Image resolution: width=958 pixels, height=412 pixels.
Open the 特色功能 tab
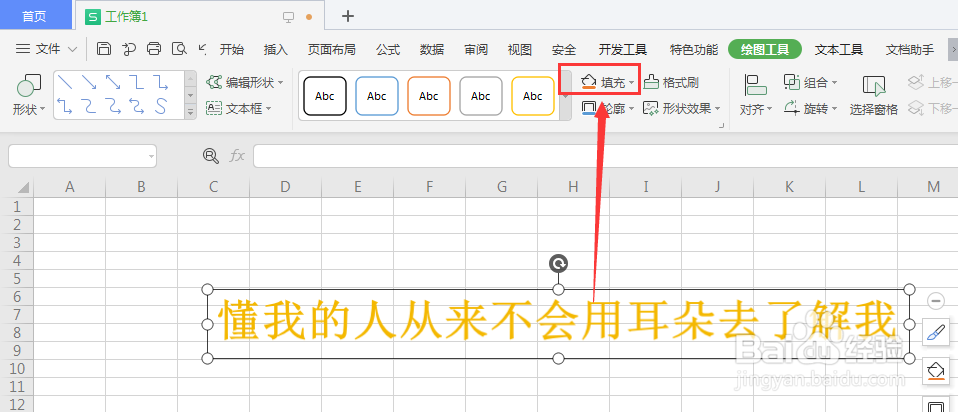(x=694, y=50)
